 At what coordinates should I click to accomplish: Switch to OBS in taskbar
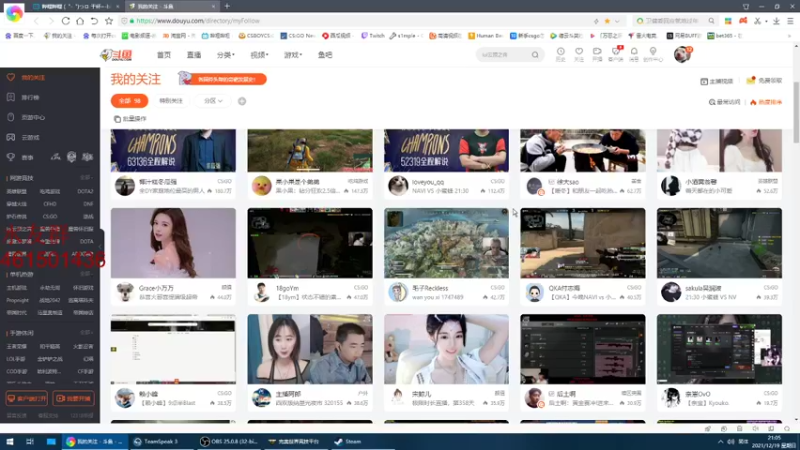(x=229, y=441)
